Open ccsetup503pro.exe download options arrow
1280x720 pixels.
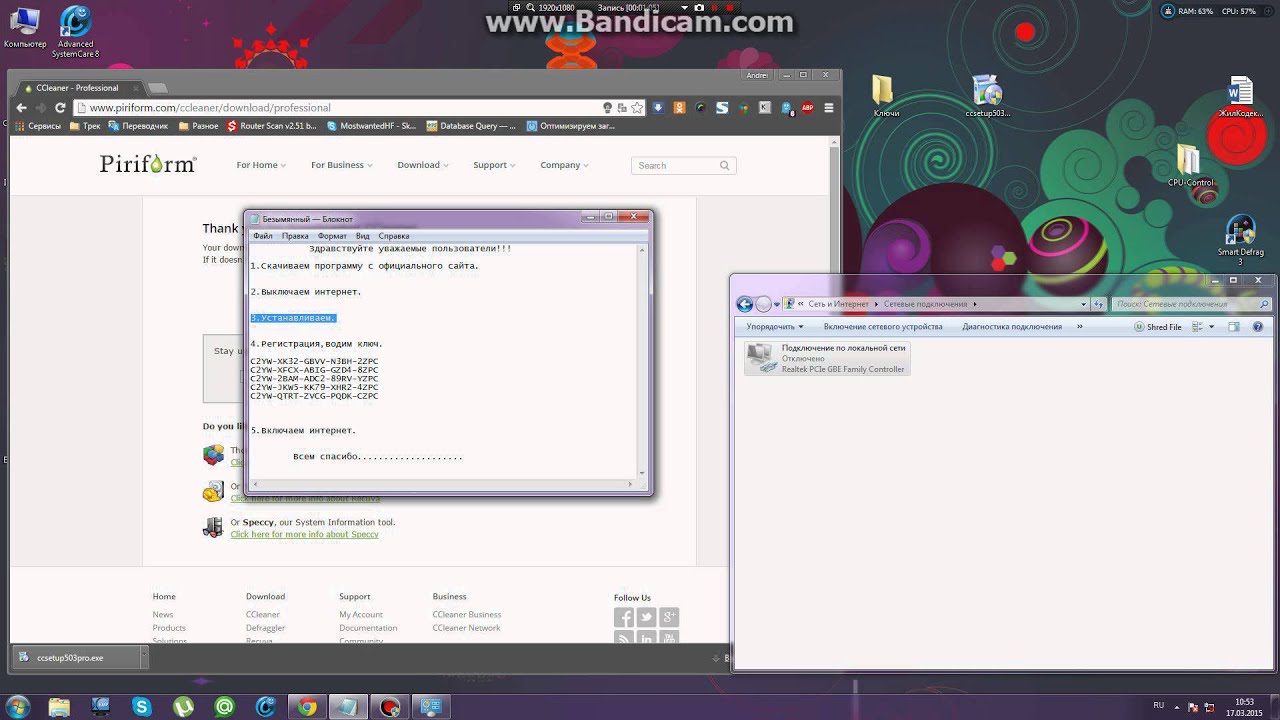click(x=143, y=658)
